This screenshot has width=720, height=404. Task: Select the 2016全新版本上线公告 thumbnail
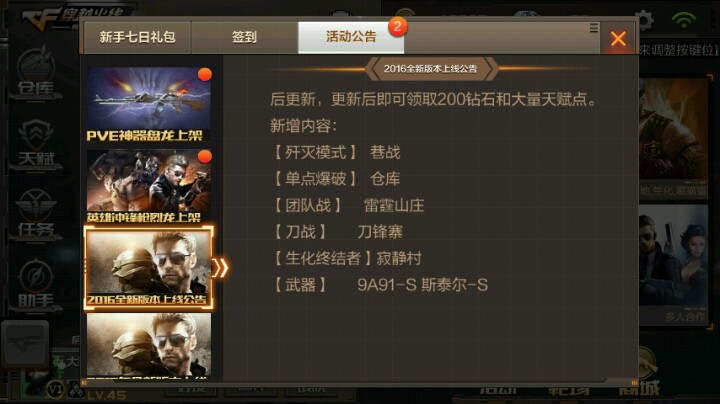point(149,268)
